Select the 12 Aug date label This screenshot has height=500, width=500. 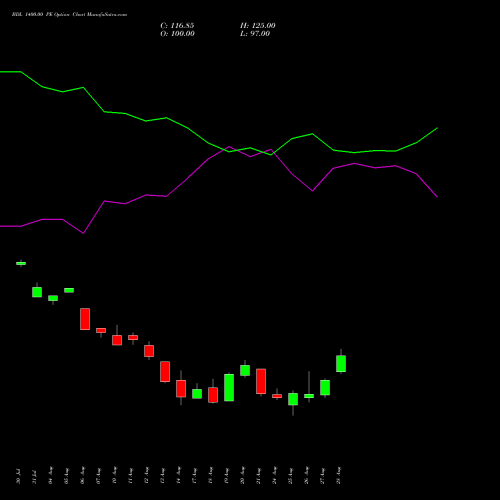click(x=146, y=475)
